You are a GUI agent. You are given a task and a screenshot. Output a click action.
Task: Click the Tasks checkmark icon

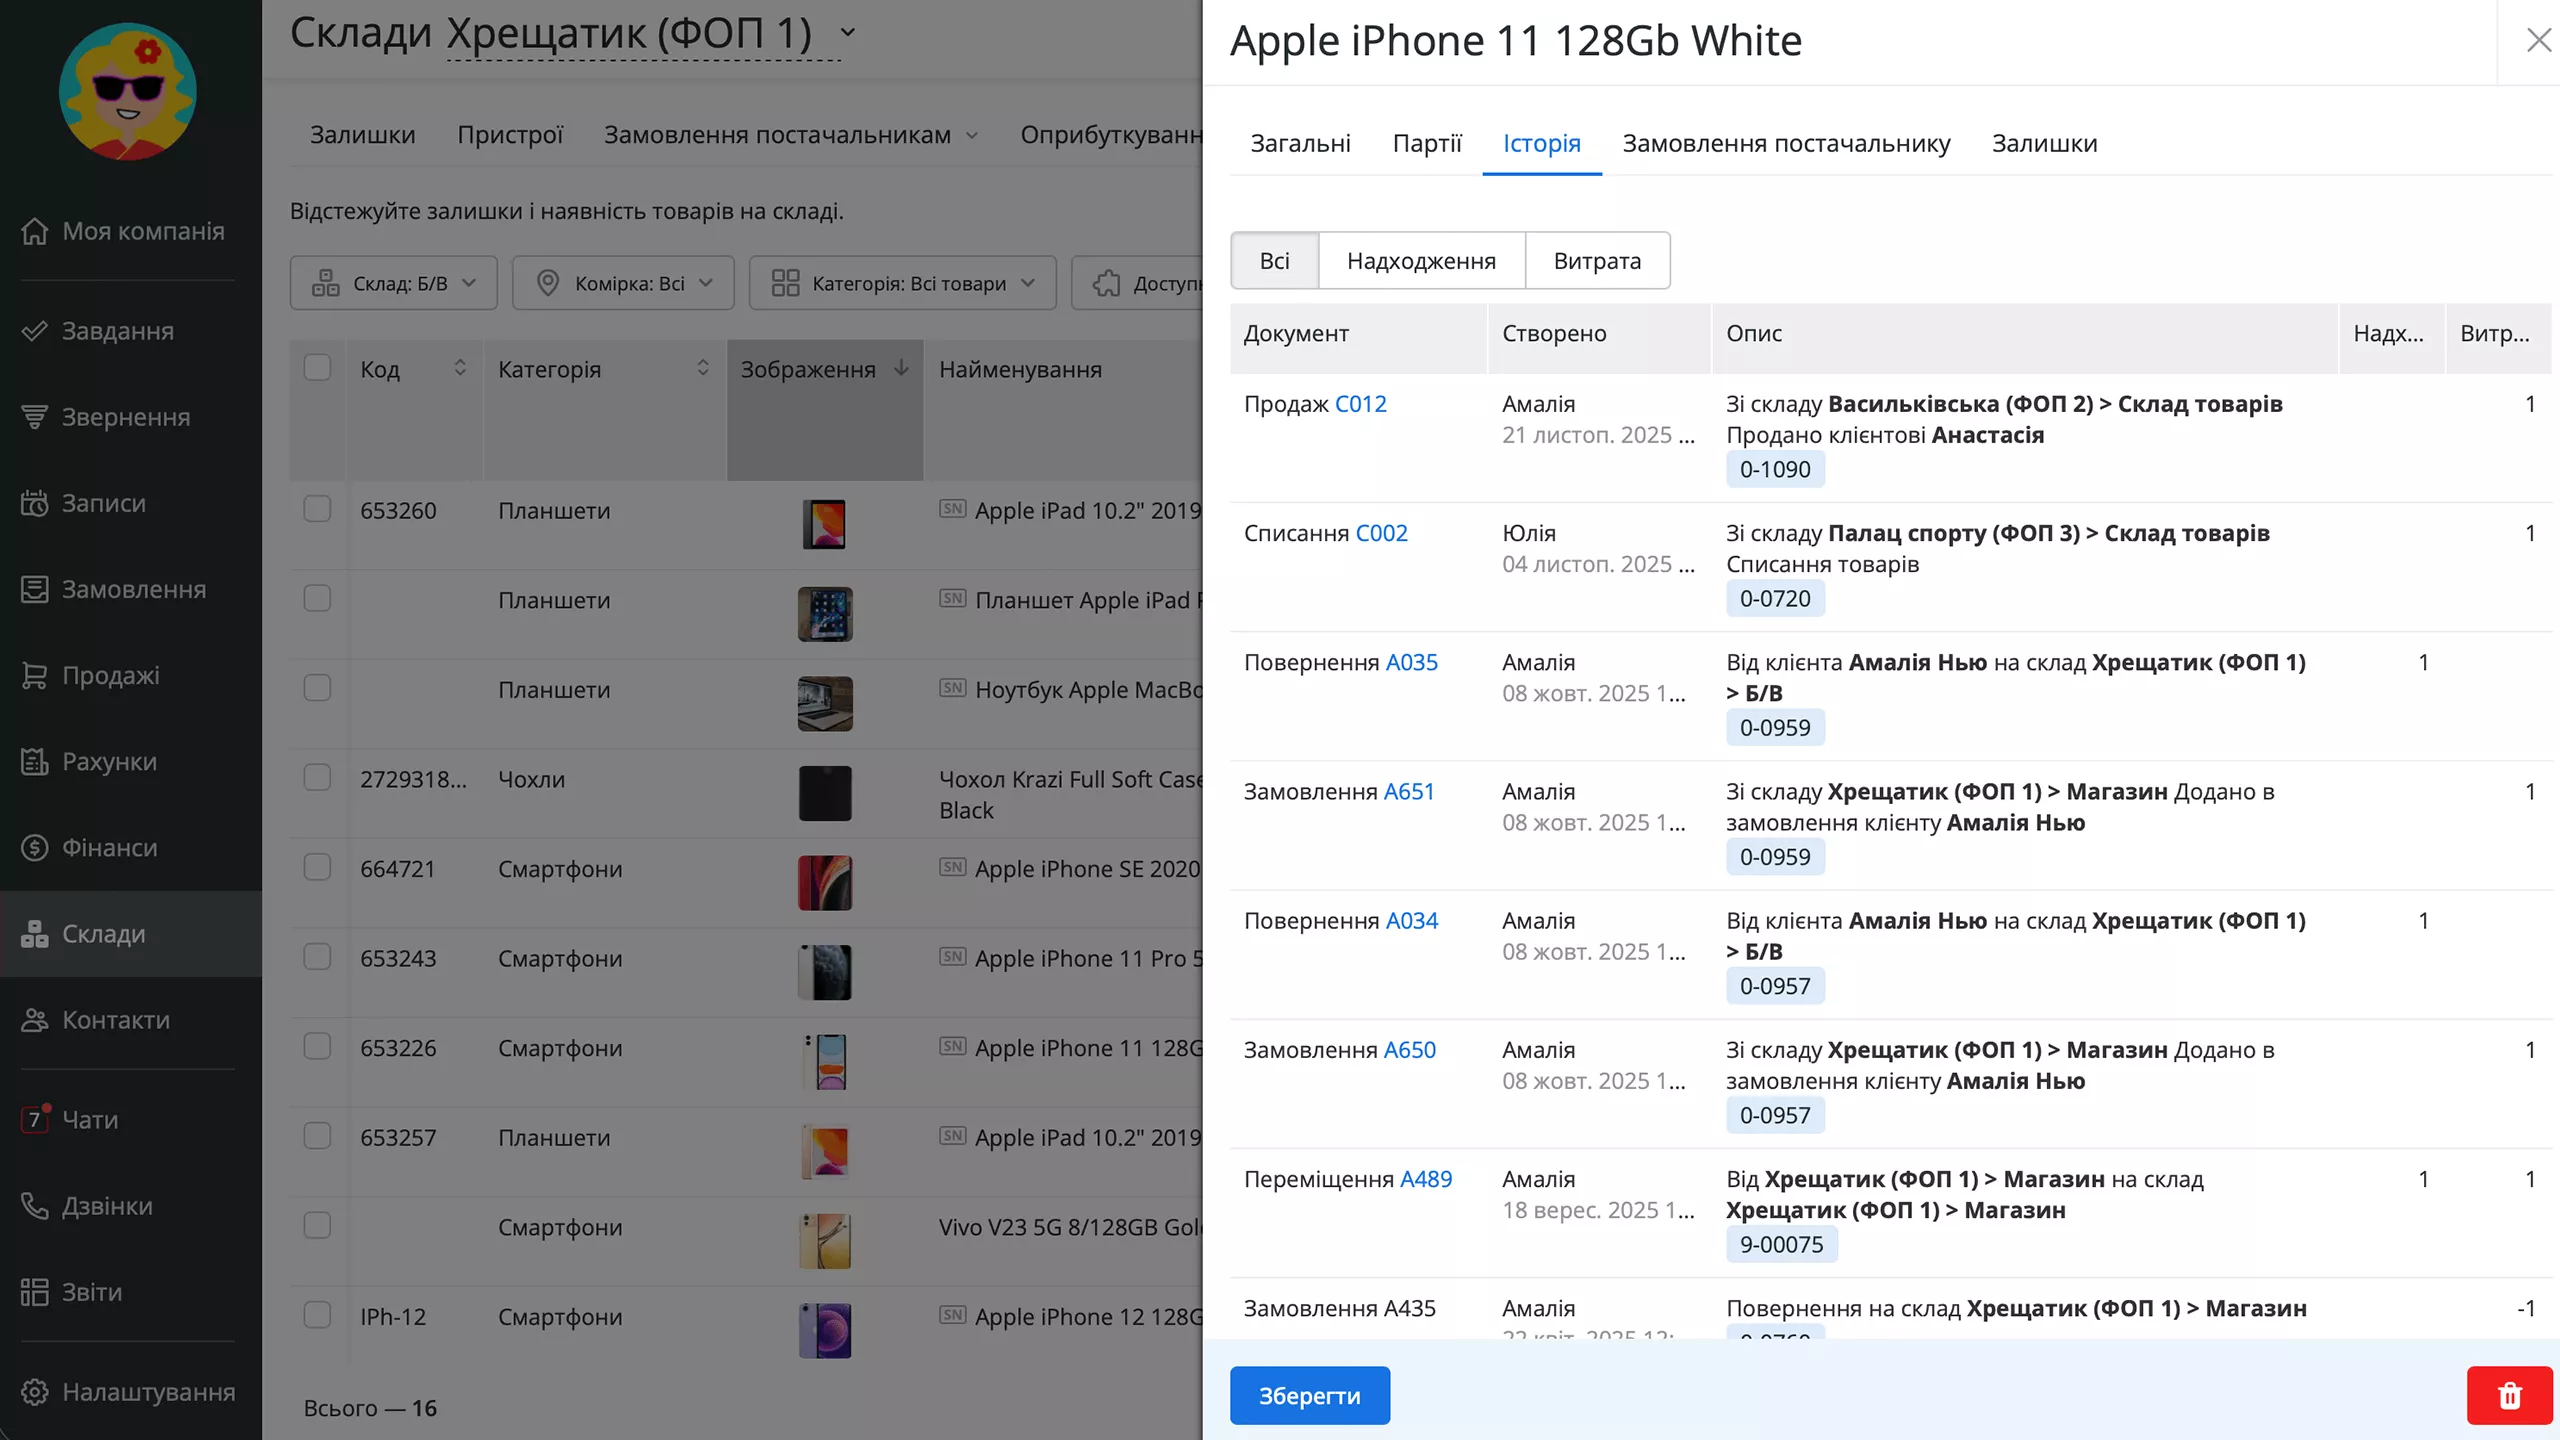35,331
